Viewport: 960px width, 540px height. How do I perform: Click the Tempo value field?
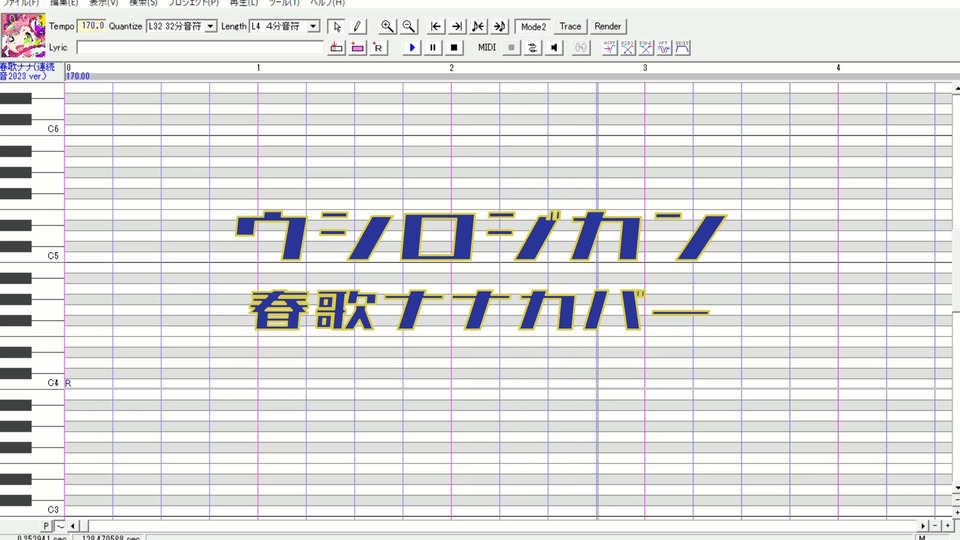click(x=92, y=26)
